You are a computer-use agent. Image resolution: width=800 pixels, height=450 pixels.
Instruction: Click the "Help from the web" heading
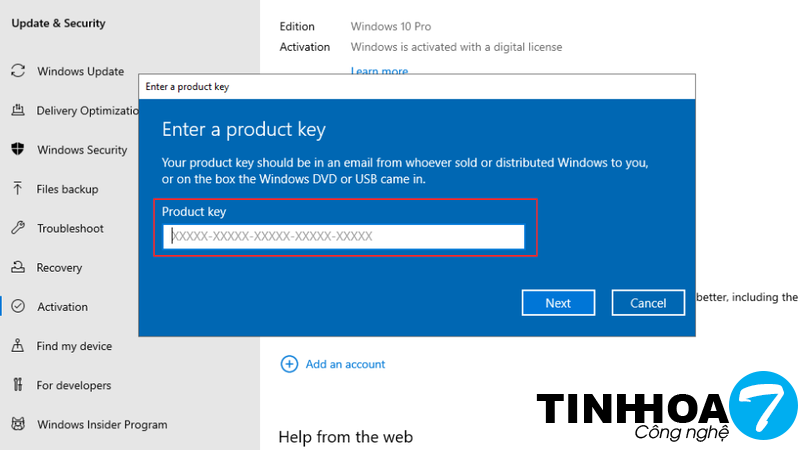(345, 436)
